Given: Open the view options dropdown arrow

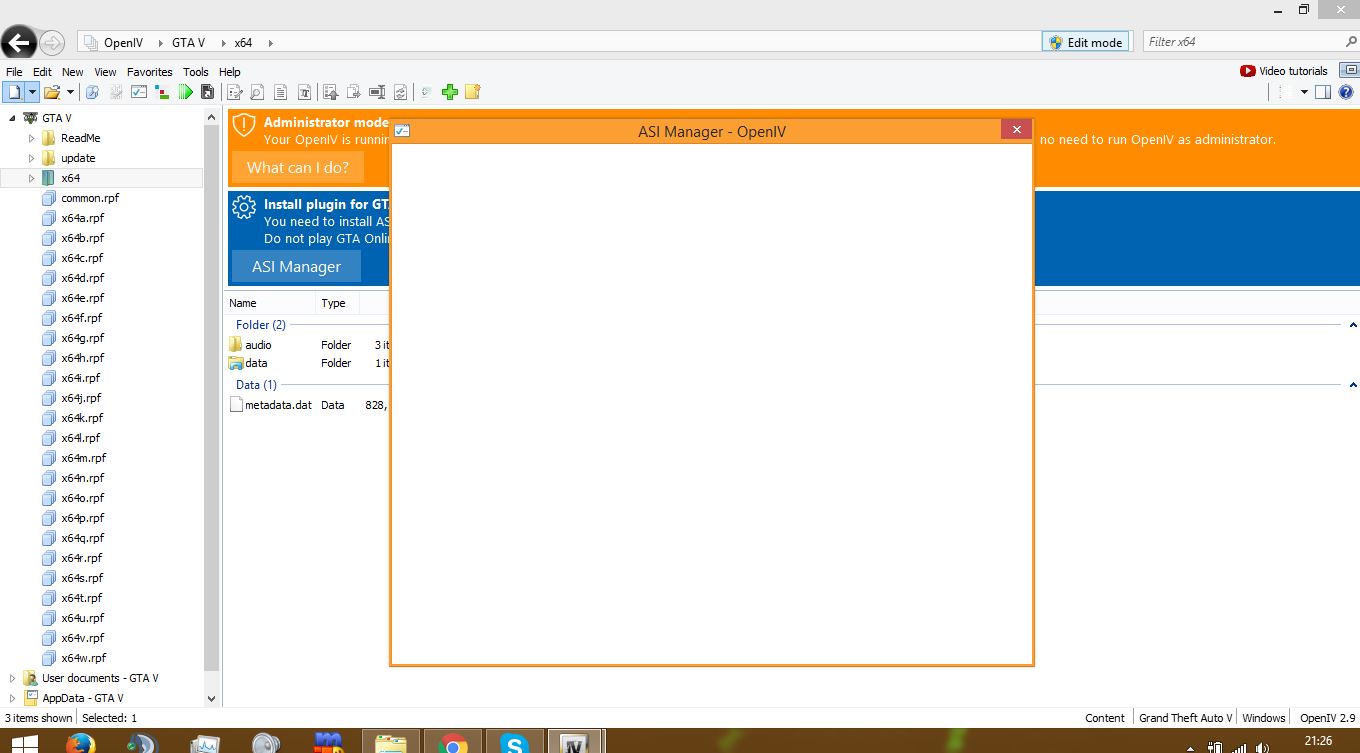Looking at the screenshot, I should 1304,92.
